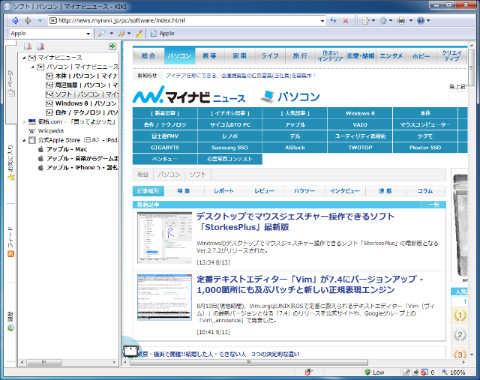The height and width of the screenshot is (380, 480).
Task: Click the red Stop loading X
Action: pyautogui.click(x=346, y=21)
